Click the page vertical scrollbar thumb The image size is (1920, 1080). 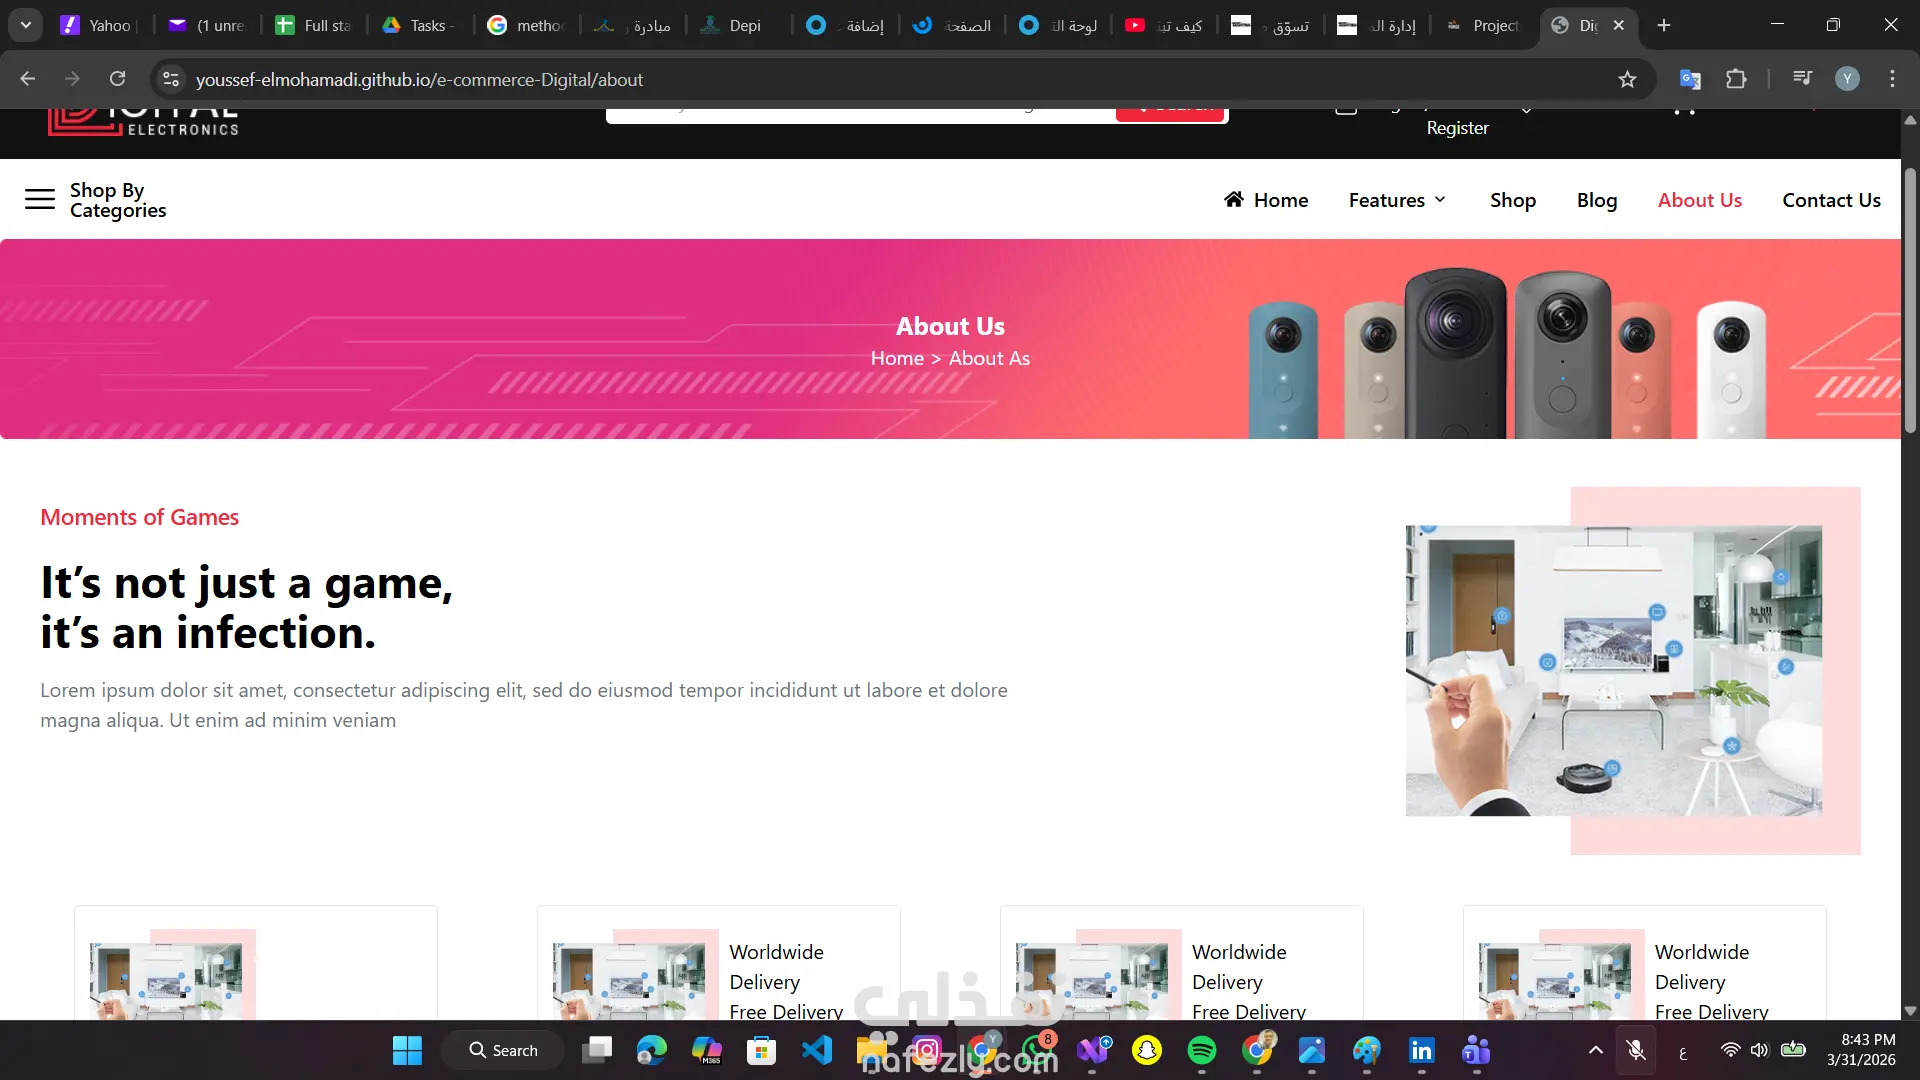tap(1910, 300)
